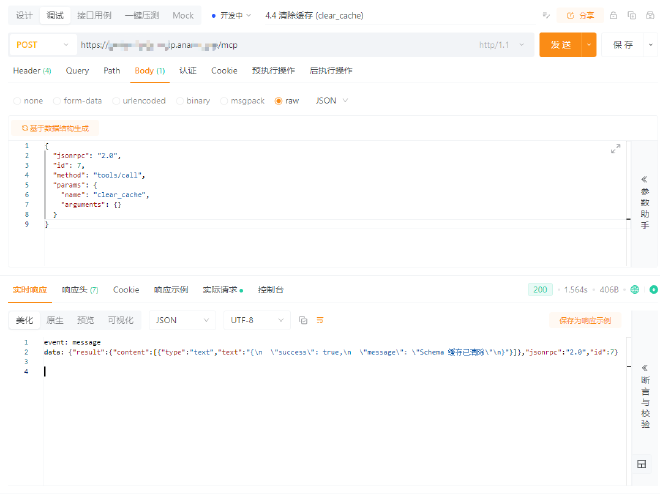Screen dimensions: 660x494
Task: Click the copy response icon
Action: coord(303,320)
